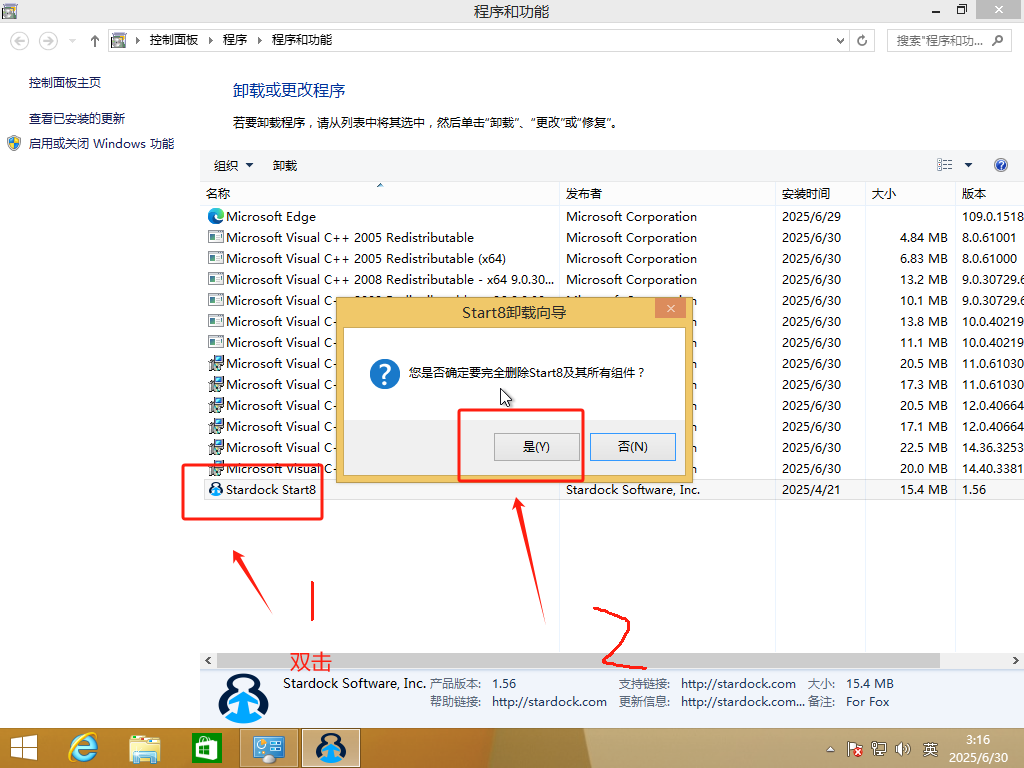Image resolution: width=1024 pixels, height=768 pixels.
Task: Open the 组织 dropdown menu
Action: coord(233,166)
